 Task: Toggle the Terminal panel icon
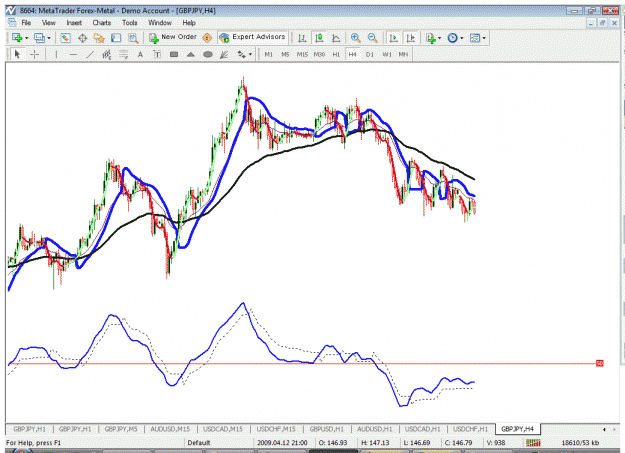click(x=116, y=38)
